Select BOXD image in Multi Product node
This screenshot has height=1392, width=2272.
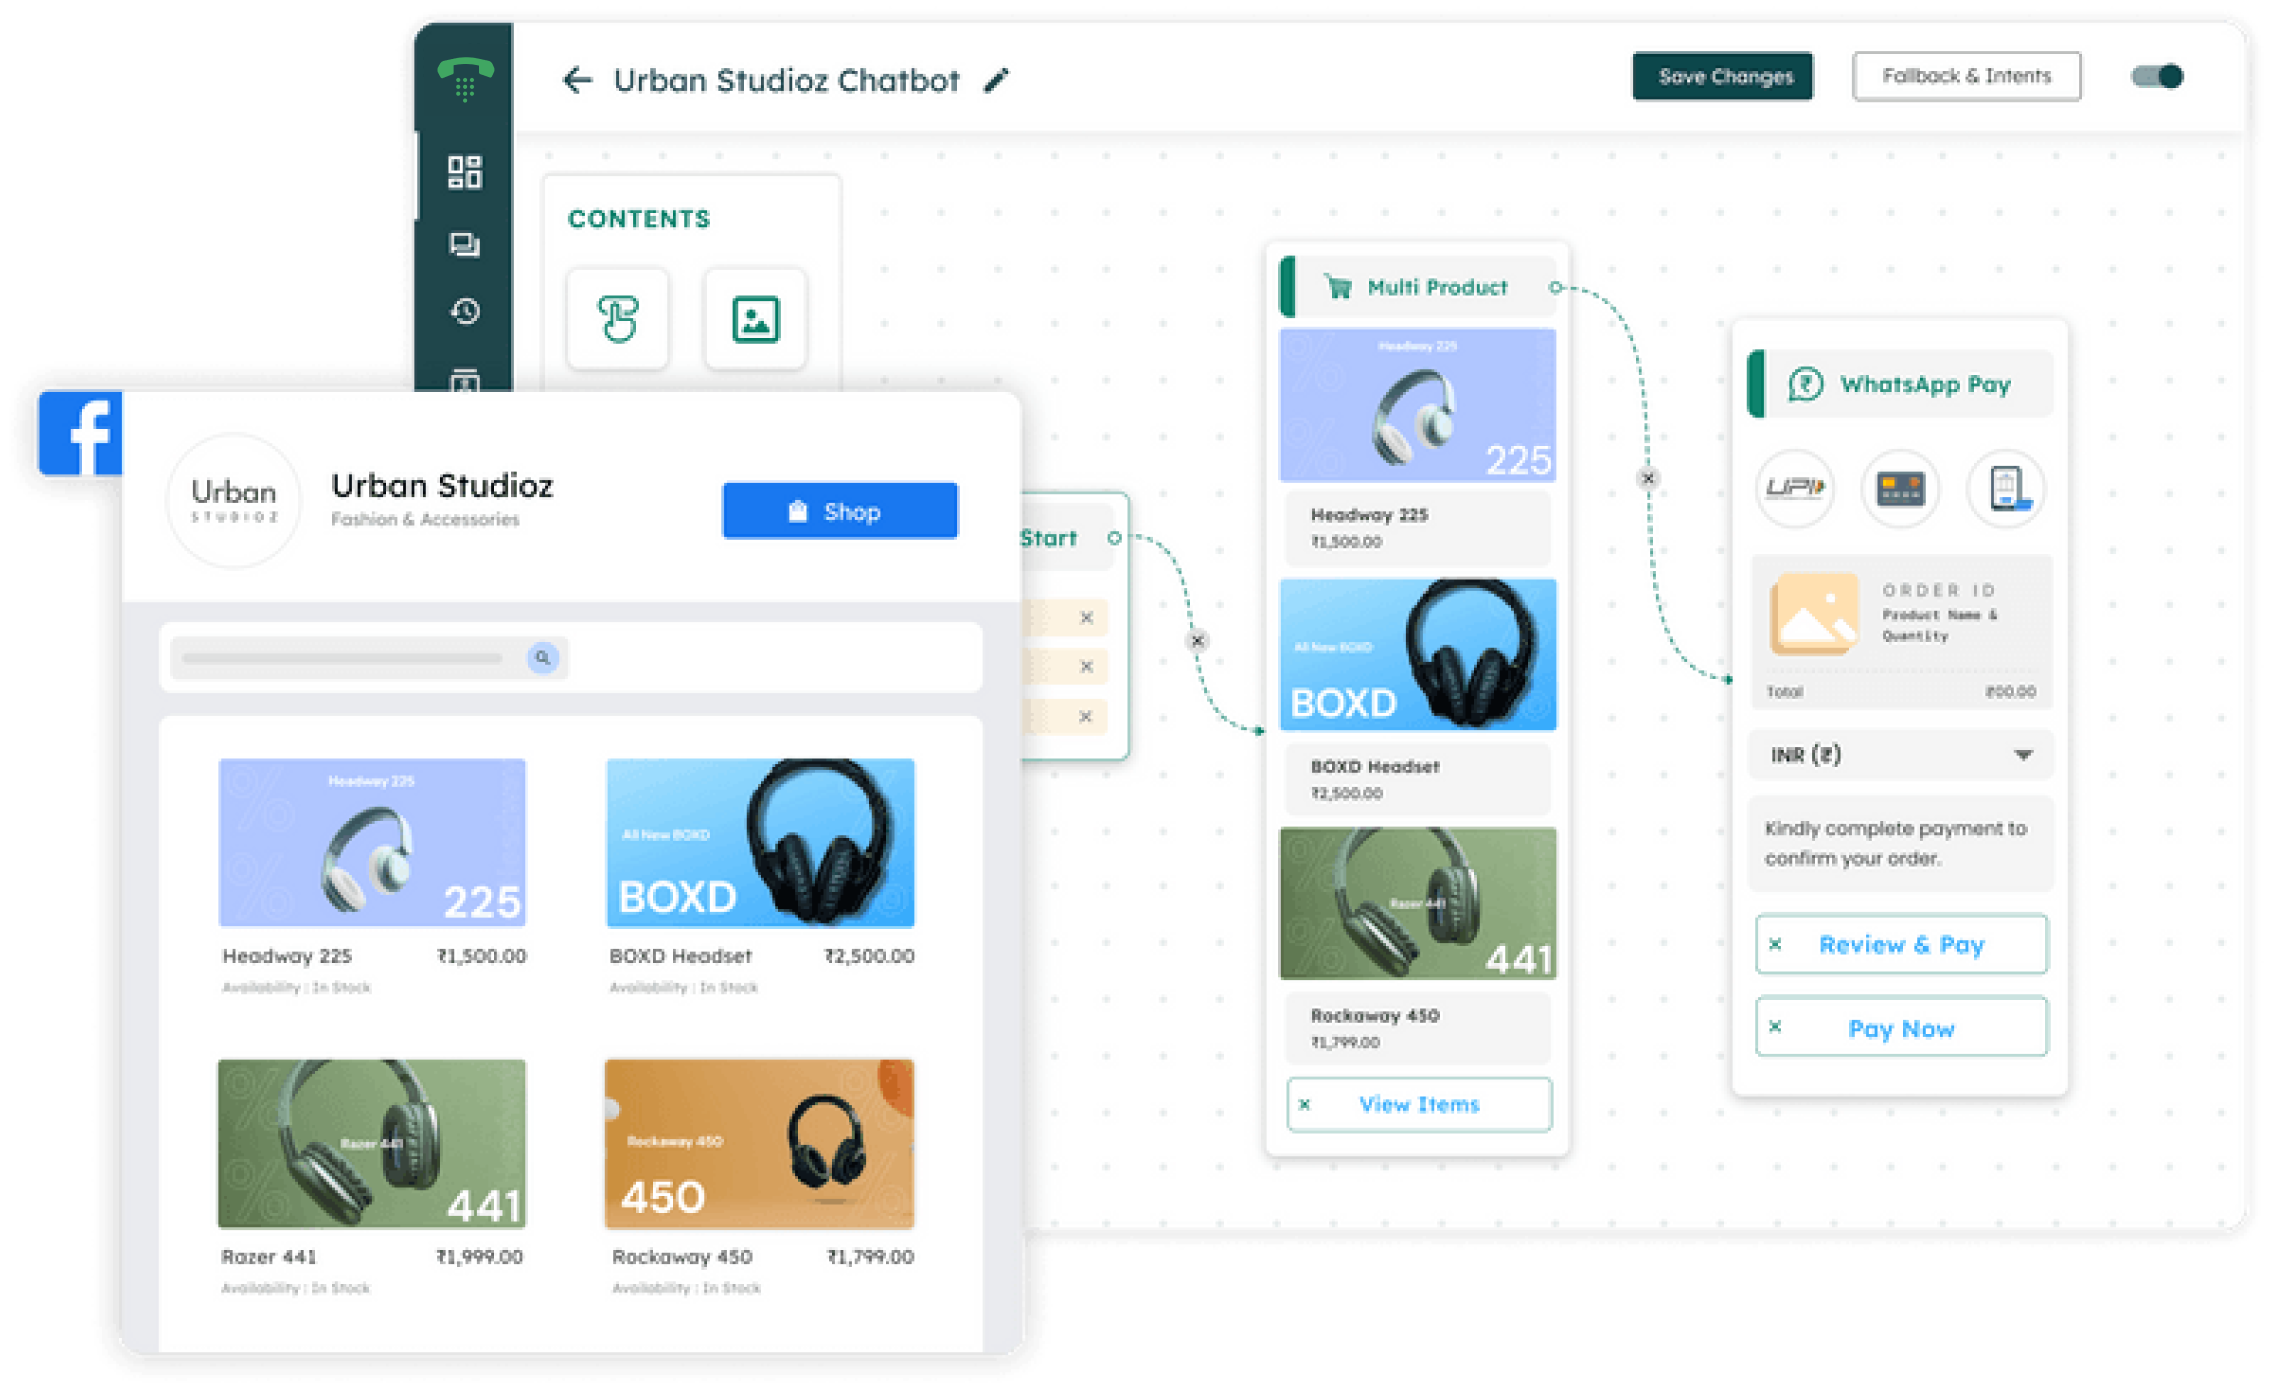pyautogui.click(x=1418, y=654)
